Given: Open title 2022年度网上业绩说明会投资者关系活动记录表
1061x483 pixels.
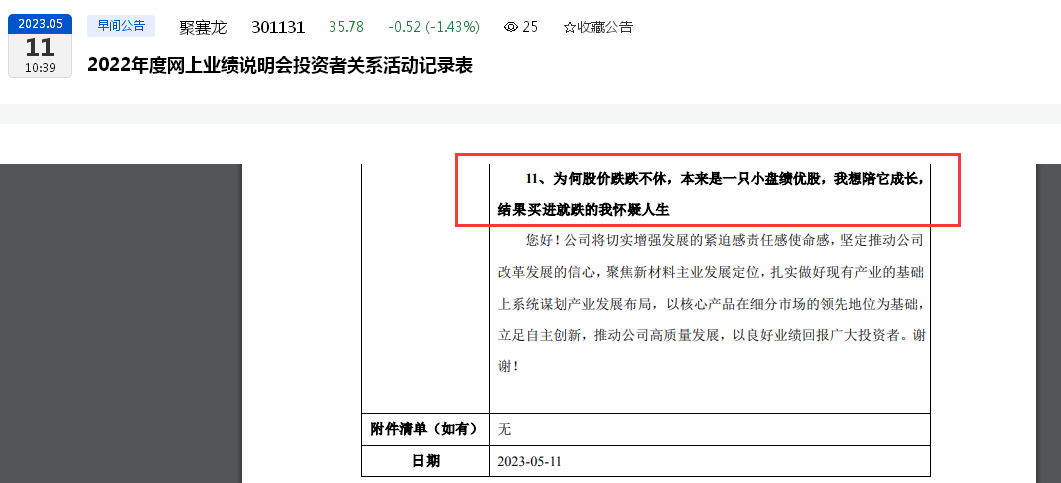Looking at the screenshot, I should click(x=280, y=66).
